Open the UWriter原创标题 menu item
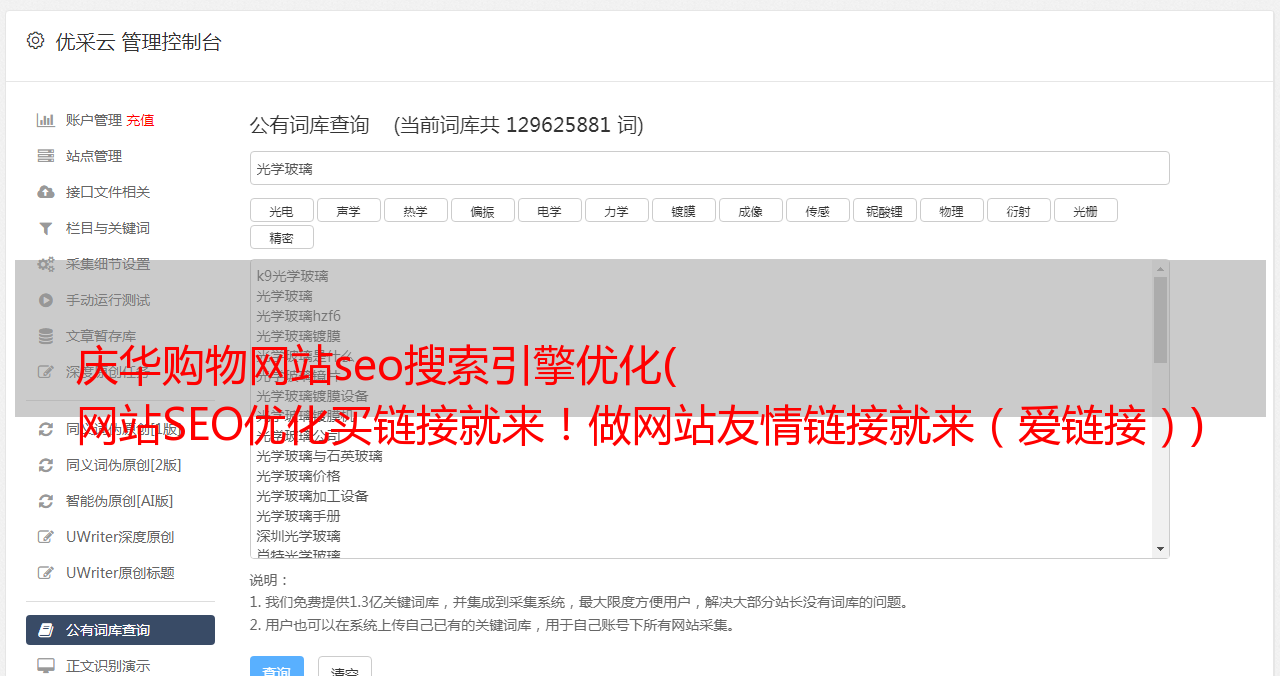This screenshot has height=676, width=1280. pyautogui.click(x=120, y=573)
